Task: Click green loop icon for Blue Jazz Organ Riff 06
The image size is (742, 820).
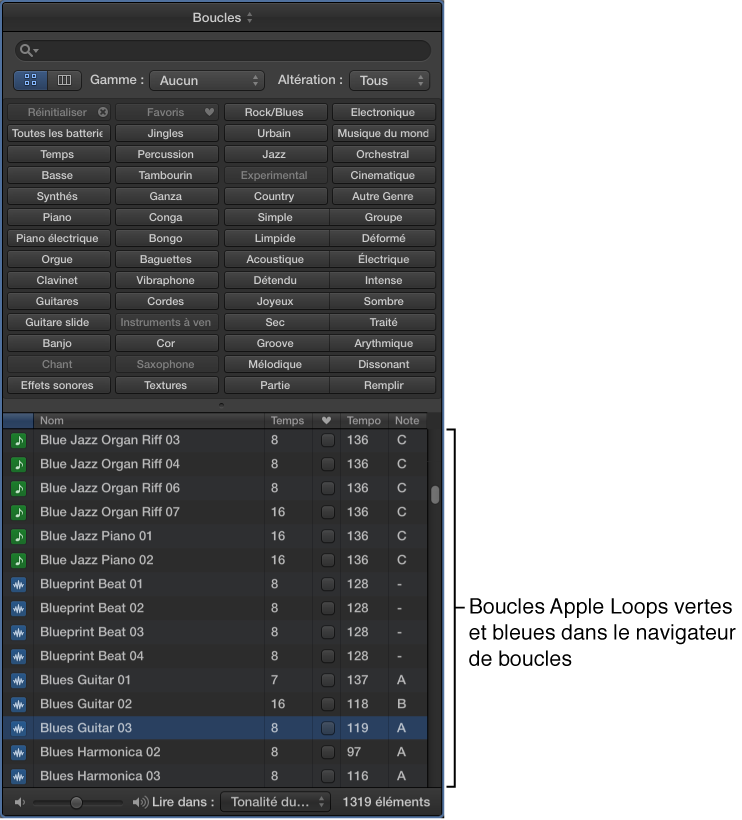Action: (x=19, y=488)
